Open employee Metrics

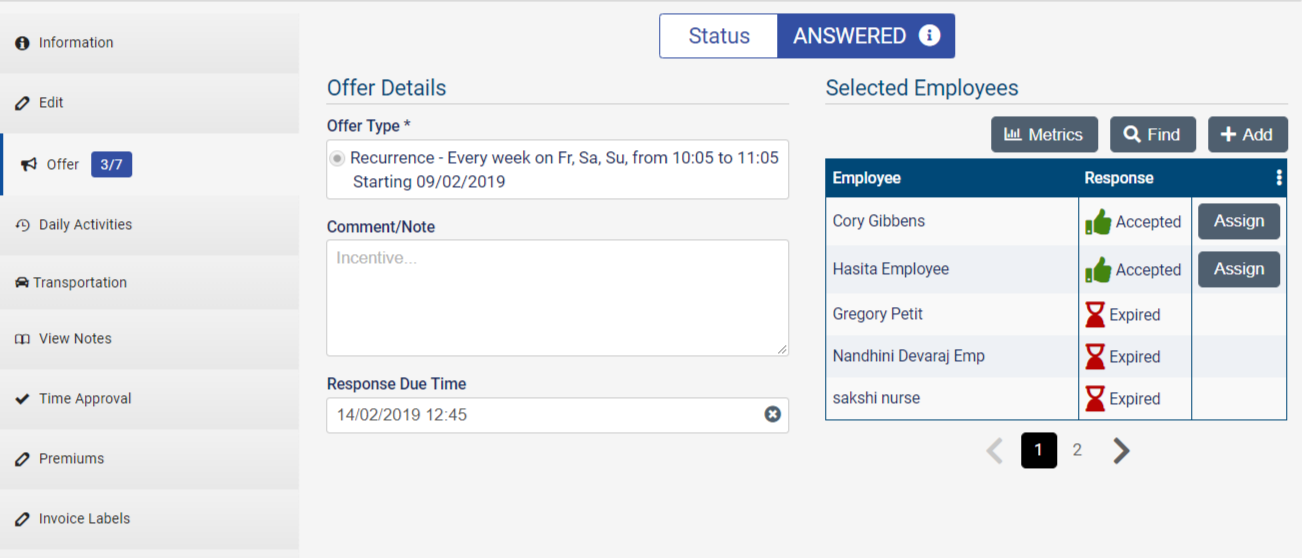[1044, 135]
